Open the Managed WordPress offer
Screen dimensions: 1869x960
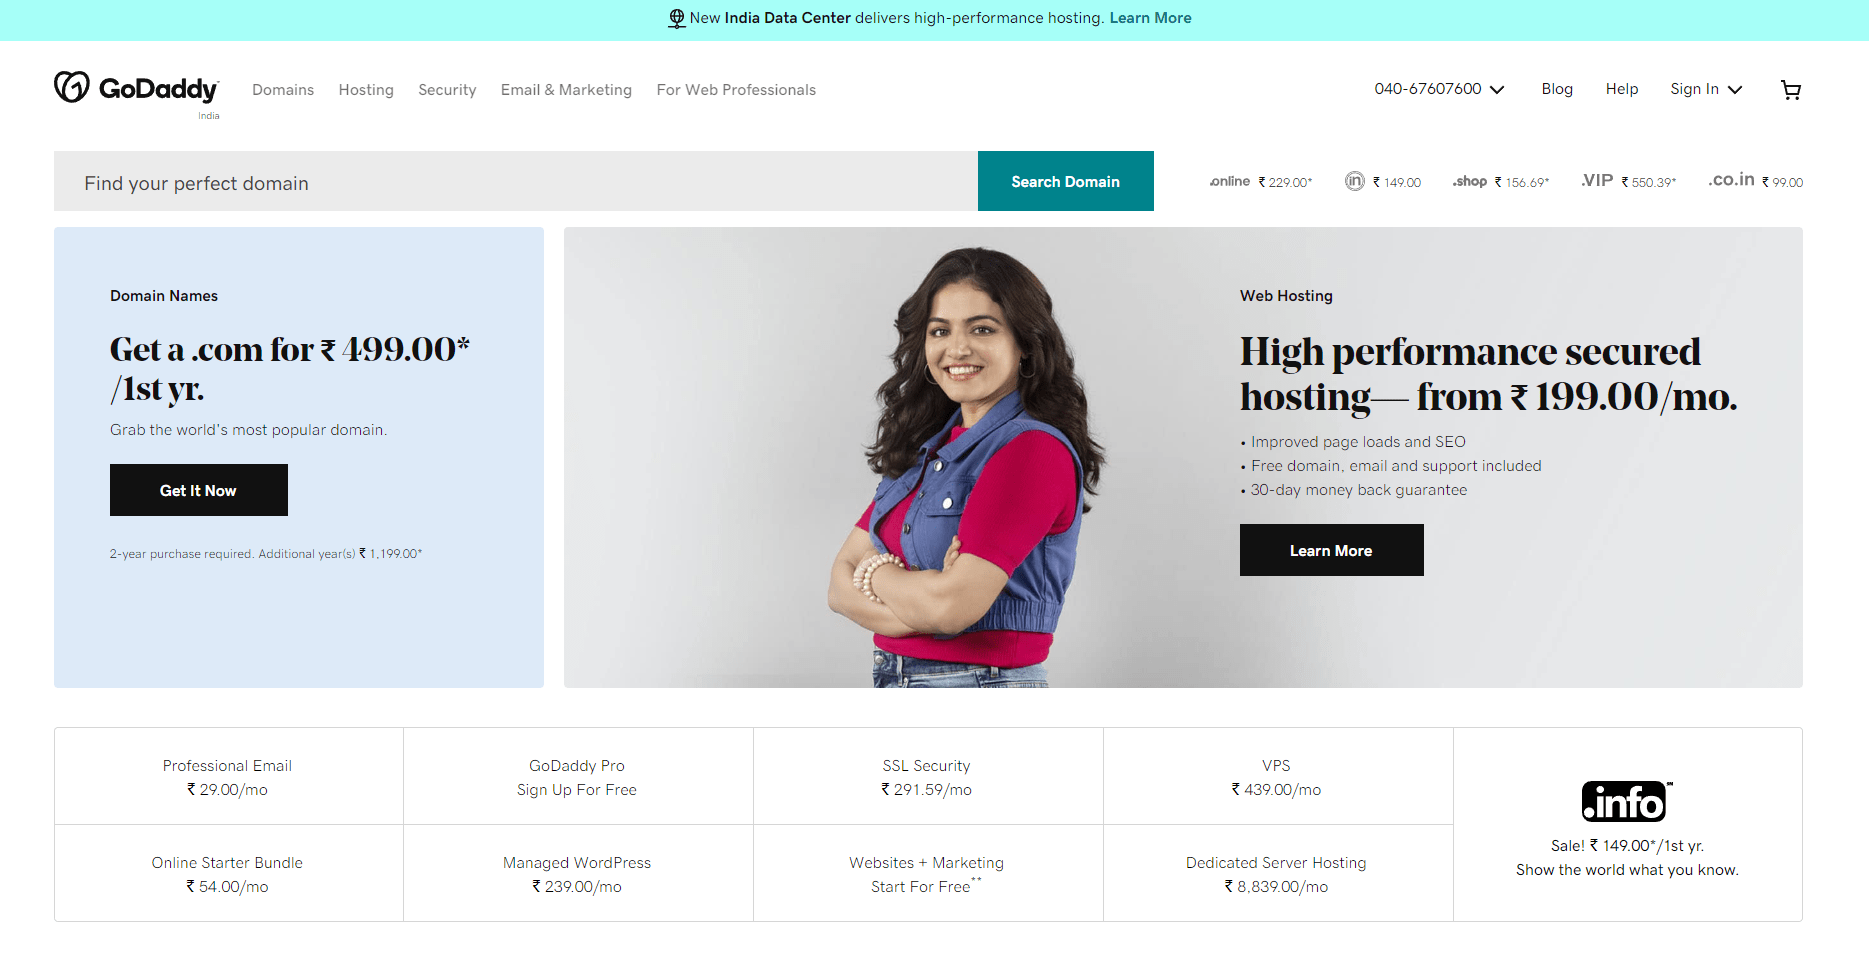[578, 873]
